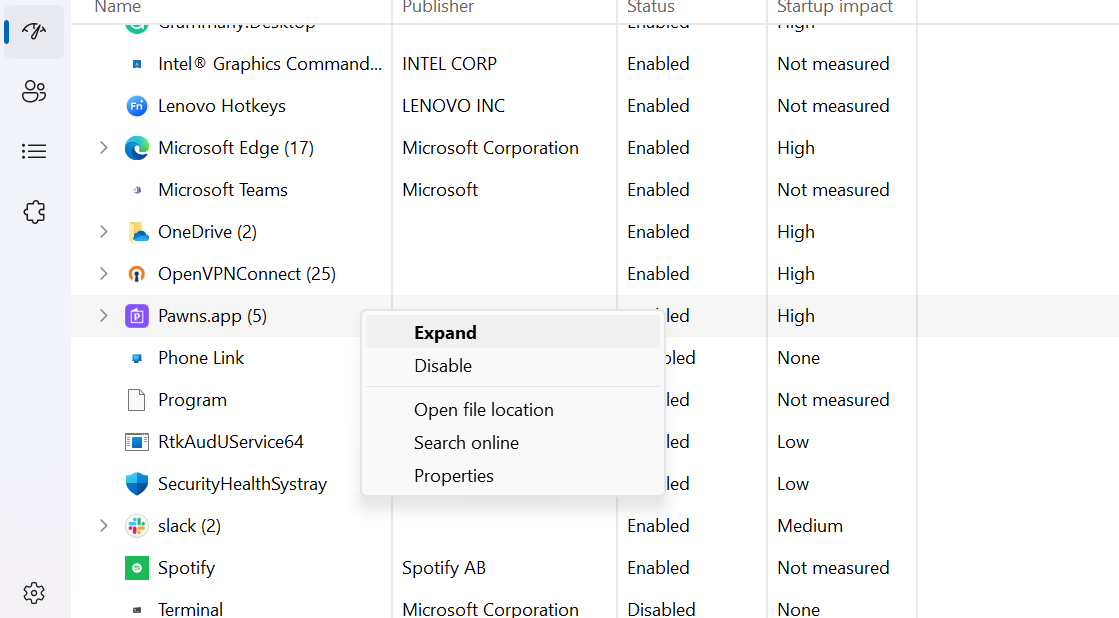Click the Spotify green icon
This screenshot has width=1119, height=618.
click(137, 568)
